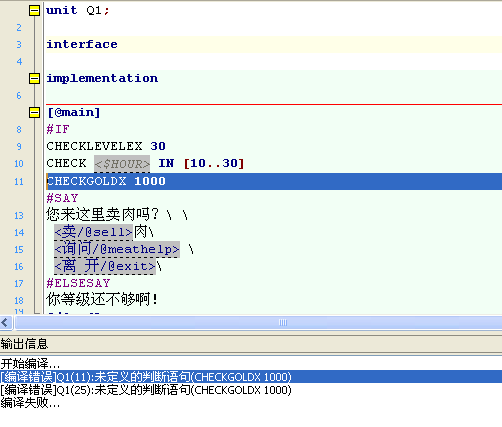Click the #ELSESAY directive
Viewport: 502px width, 427px height.
click(x=78, y=283)
